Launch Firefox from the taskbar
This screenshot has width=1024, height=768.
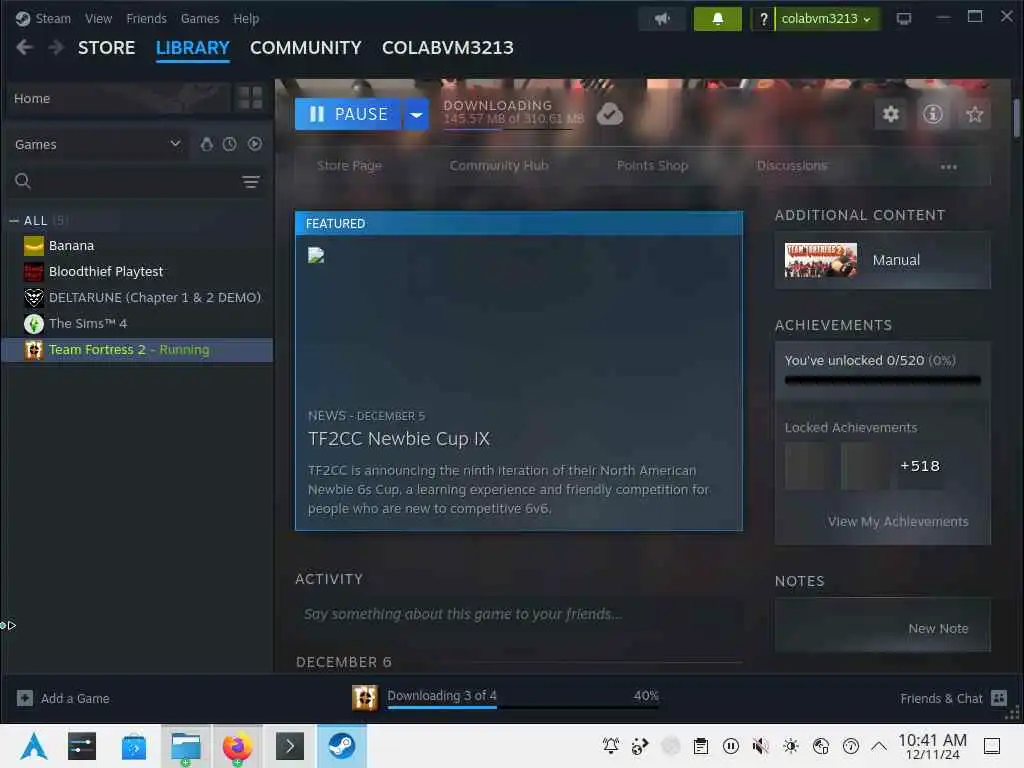[237, 746]
